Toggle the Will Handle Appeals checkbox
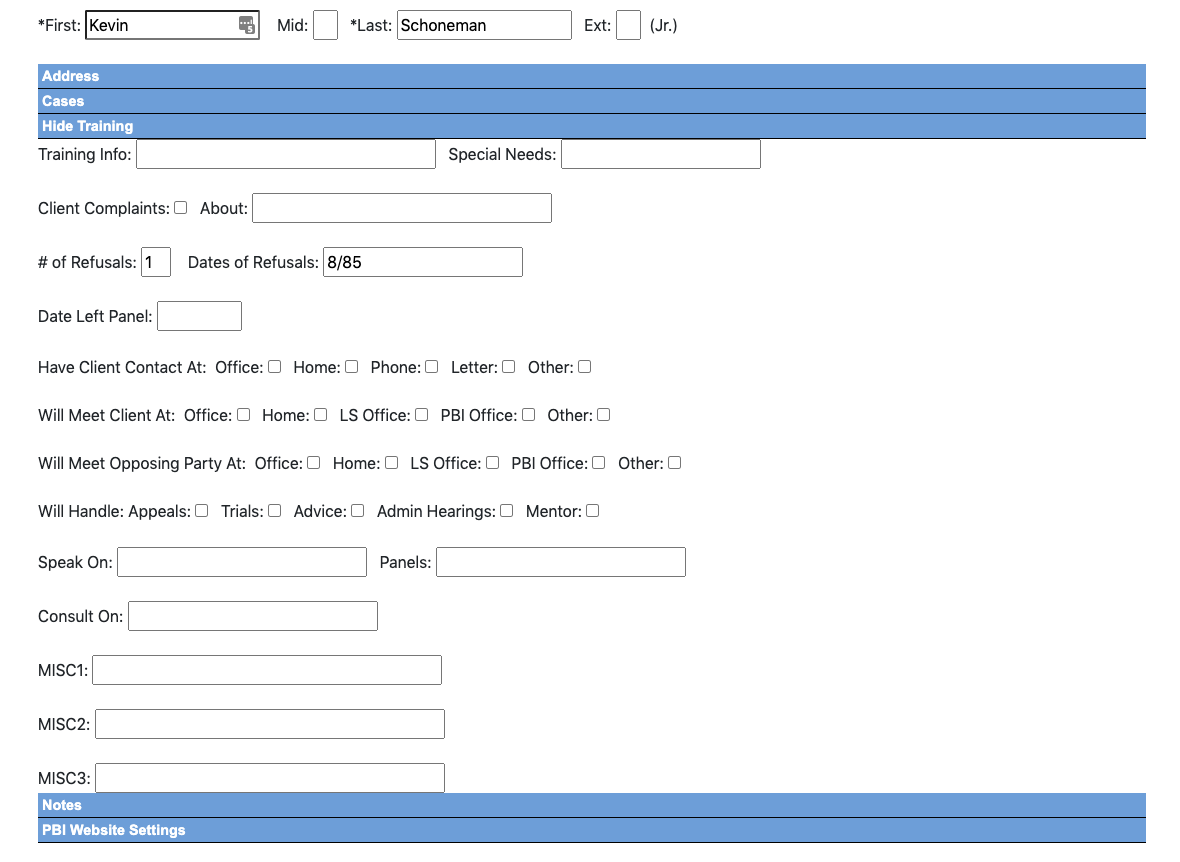Viewport: 1180px width, 862px height. [202, 511]
